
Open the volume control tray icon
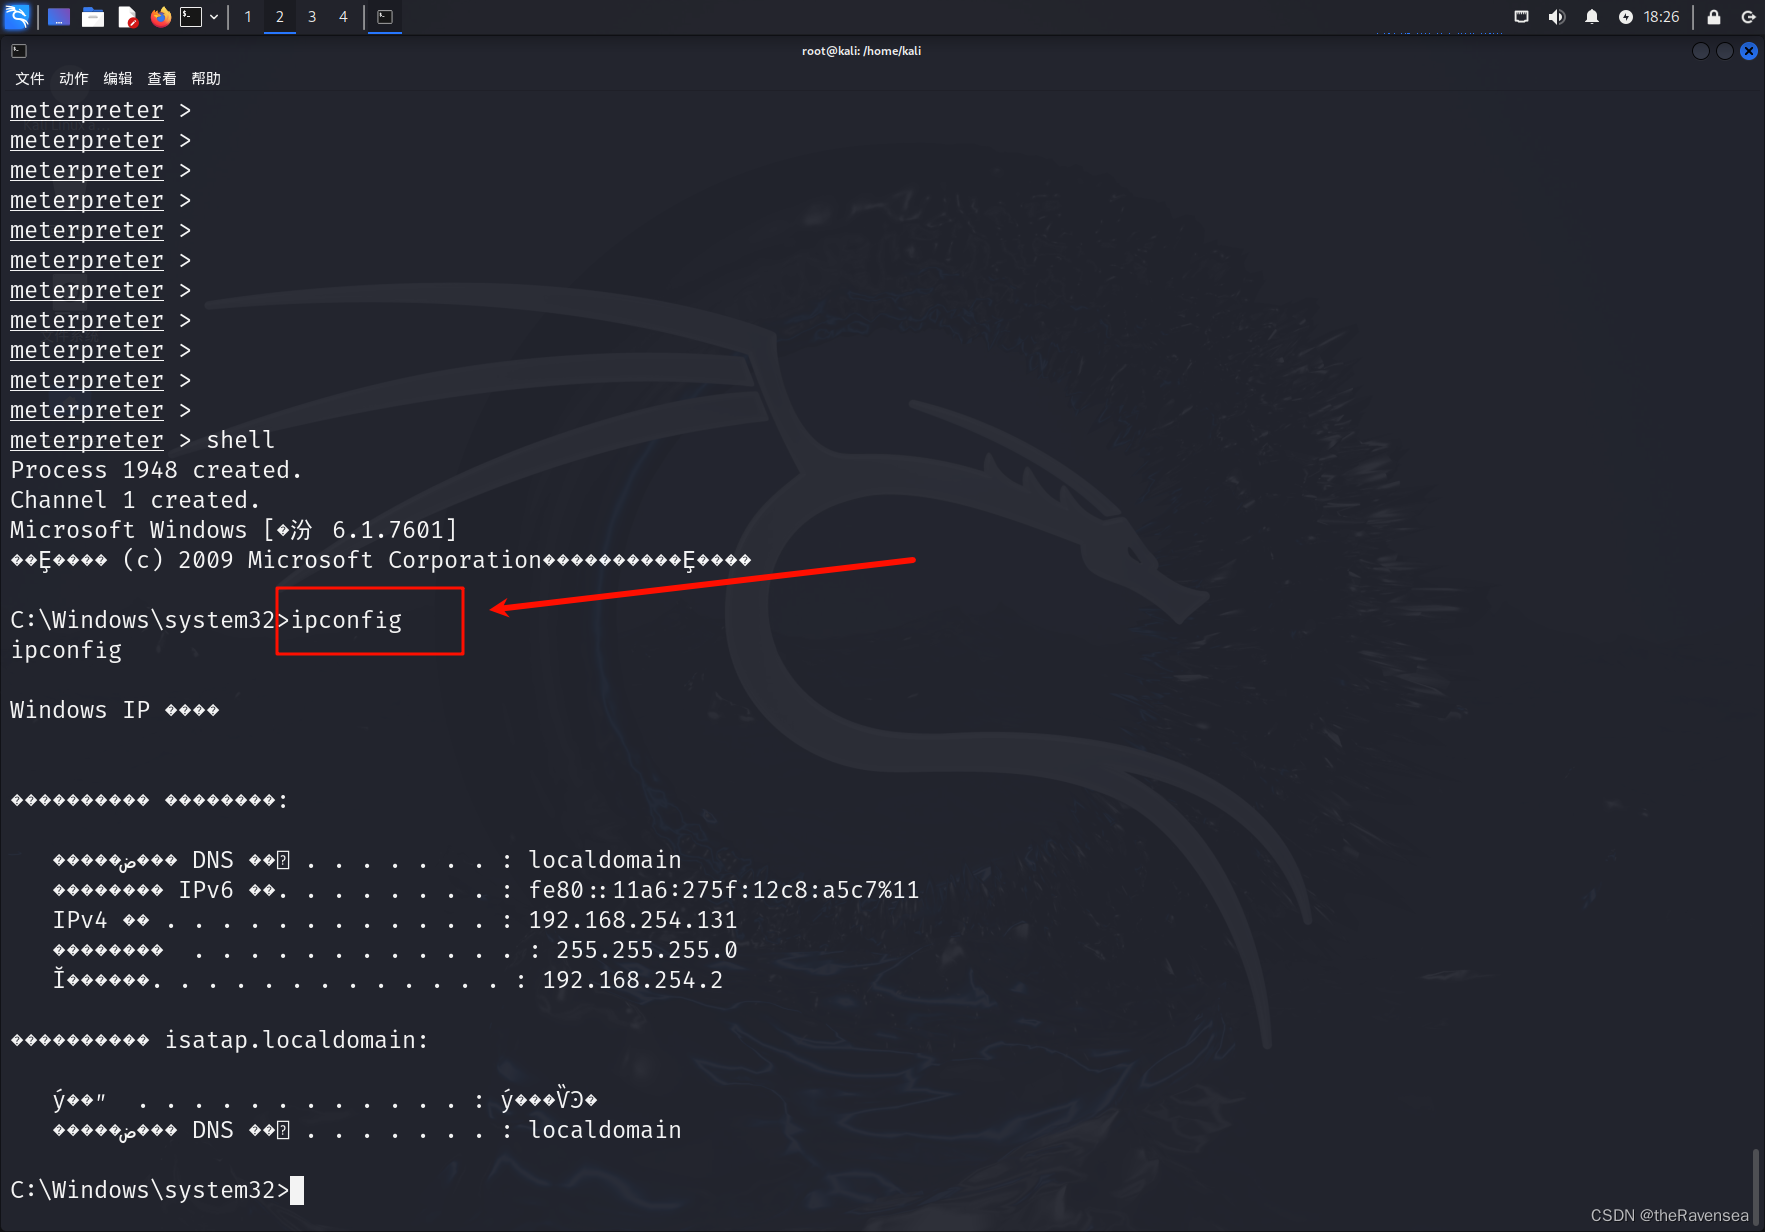coord(1557,17)
